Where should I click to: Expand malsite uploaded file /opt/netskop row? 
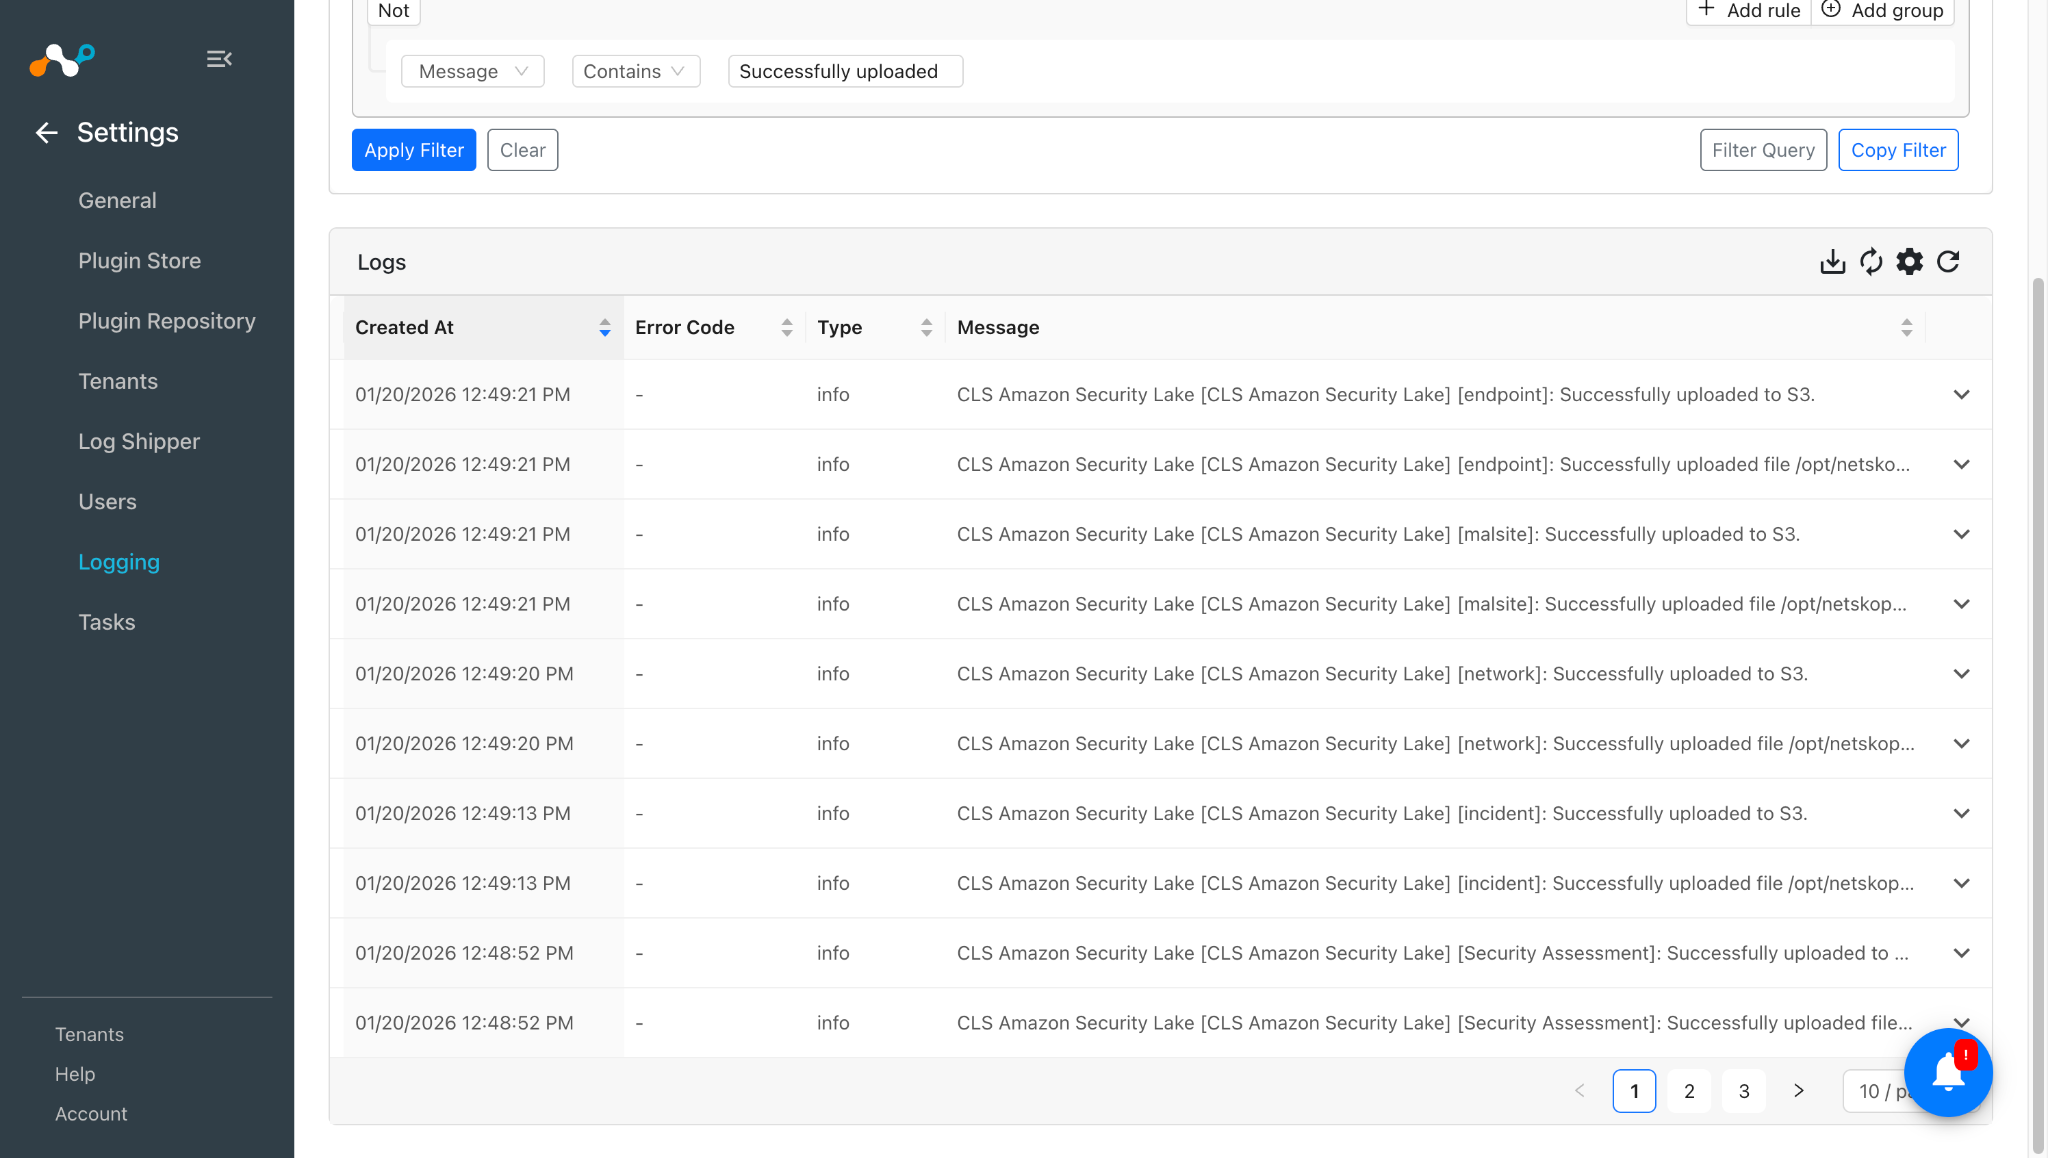coord(1962,604)
